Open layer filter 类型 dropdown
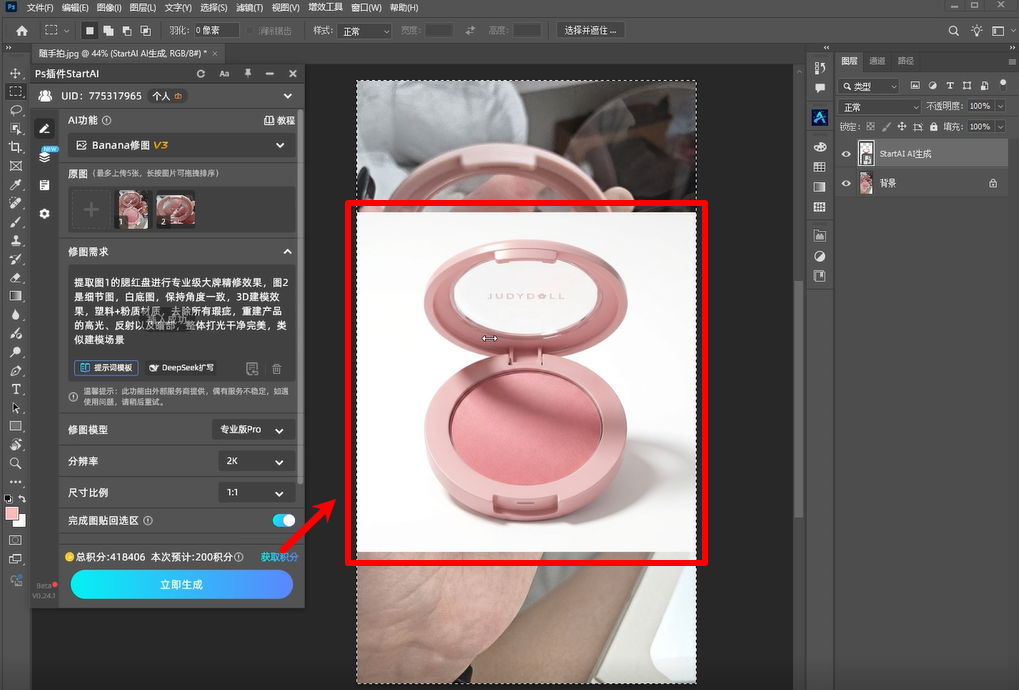 [868, 86]
